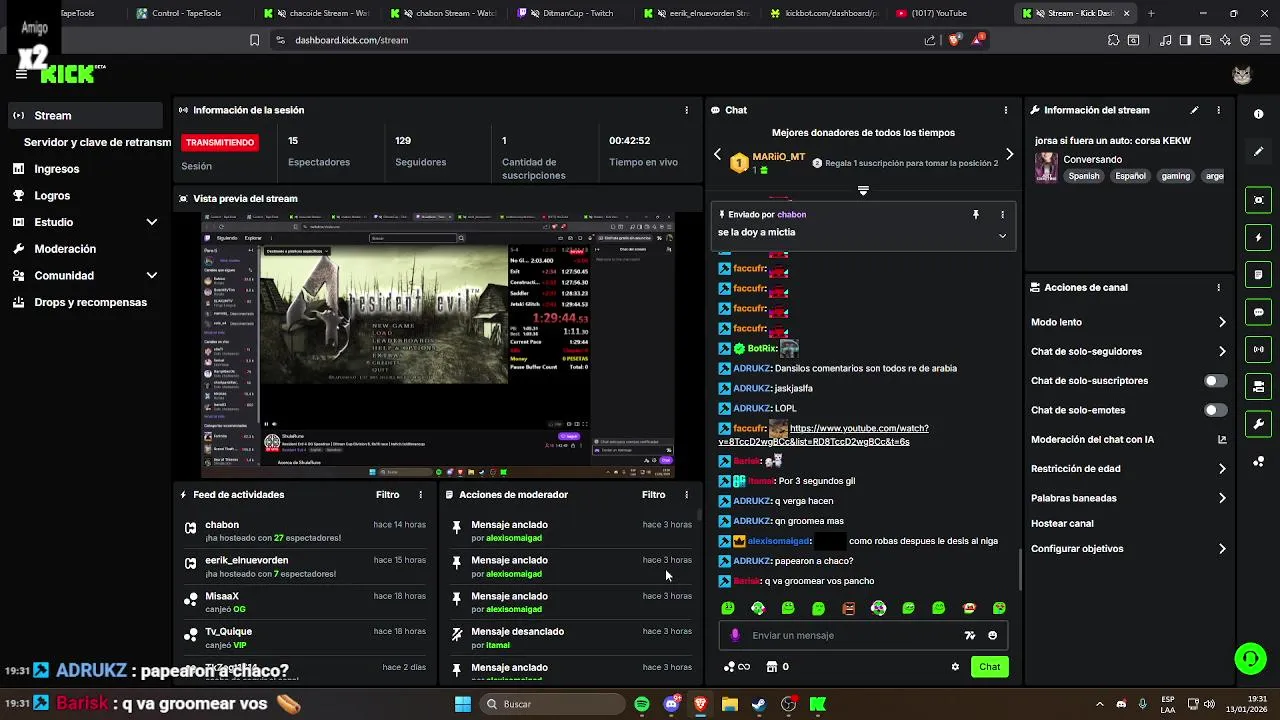The height and width of the screenshot is (720, 1280).
Task: Toggle Chat de solo-emotes switch
Action: point(1215,410)
